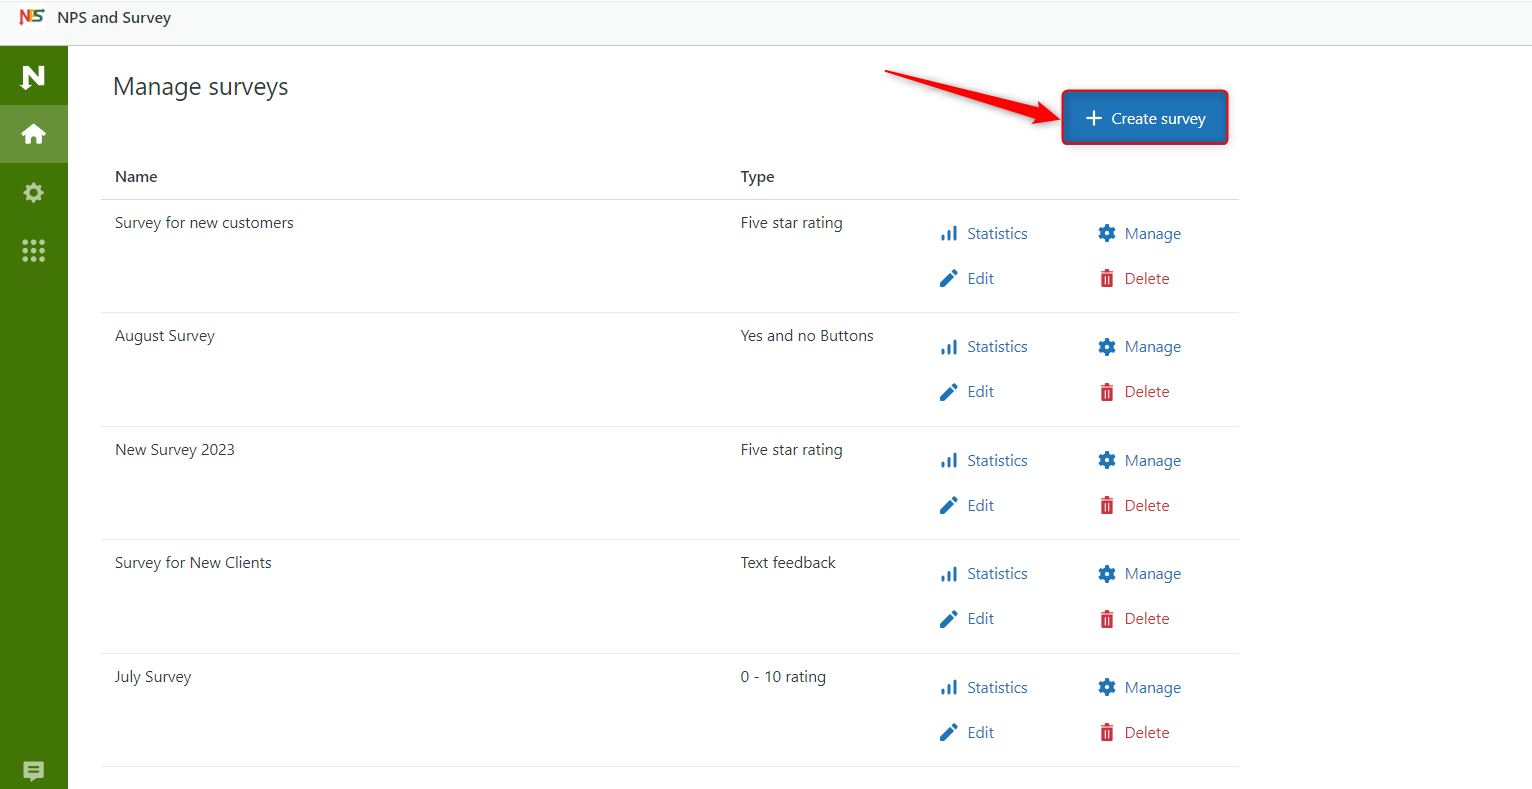The image size is (1532, 789).
Task: Open Statistics for July Survey
Action: point(997,687)
